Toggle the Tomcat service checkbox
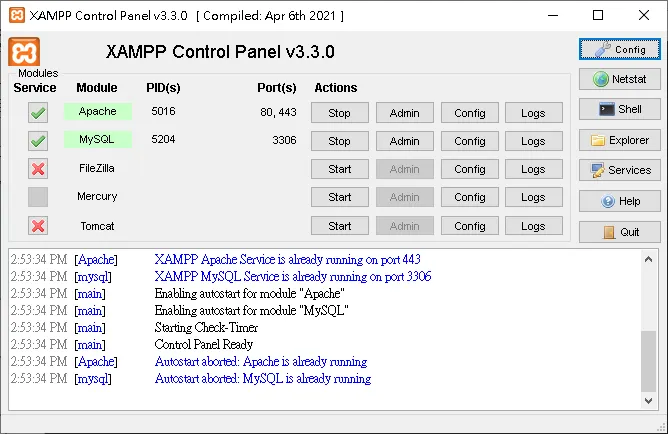The width and height of the screenshot is (668, 434). point(38,226)
